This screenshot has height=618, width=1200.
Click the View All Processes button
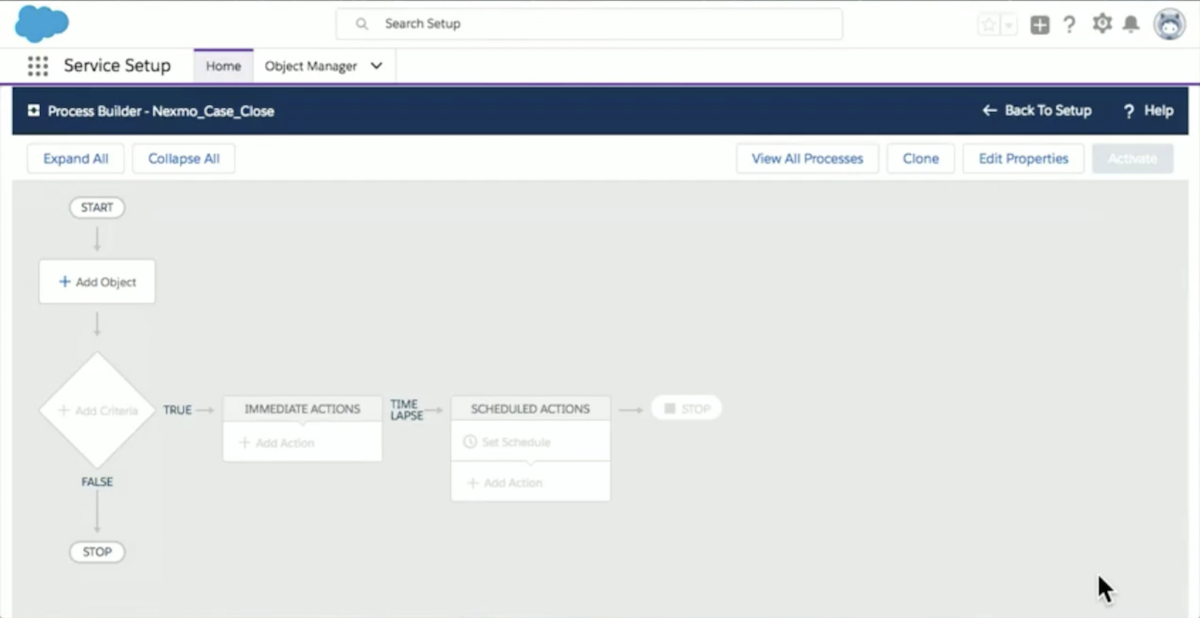tap(807, 159)
